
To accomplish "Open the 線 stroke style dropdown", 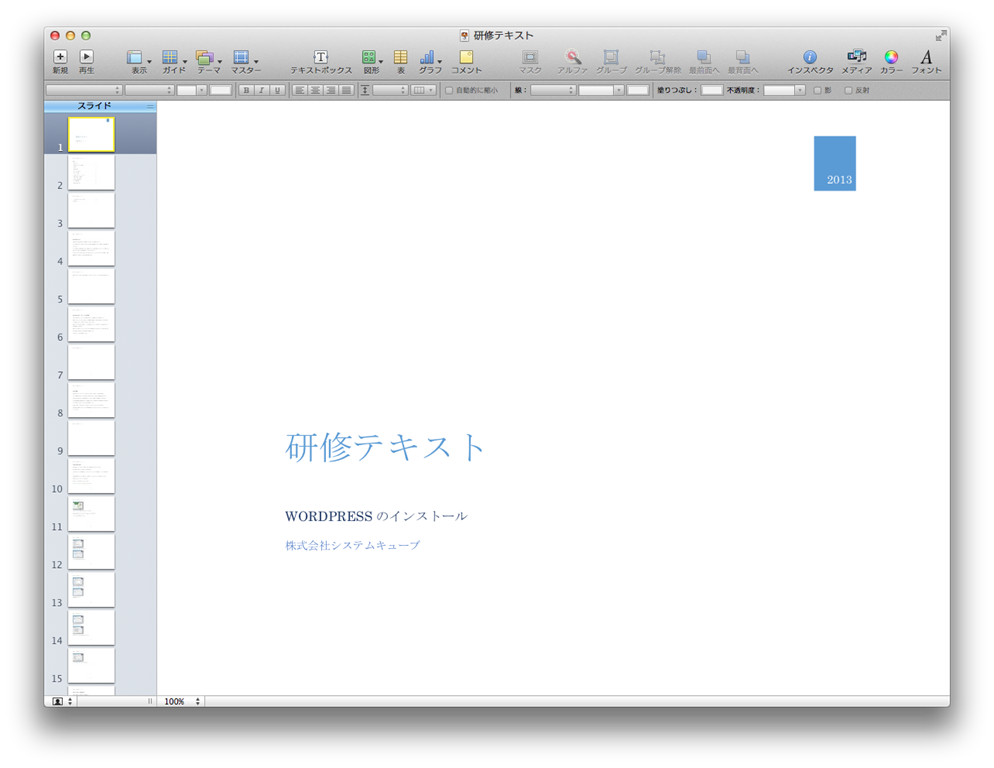I will 553,90.
